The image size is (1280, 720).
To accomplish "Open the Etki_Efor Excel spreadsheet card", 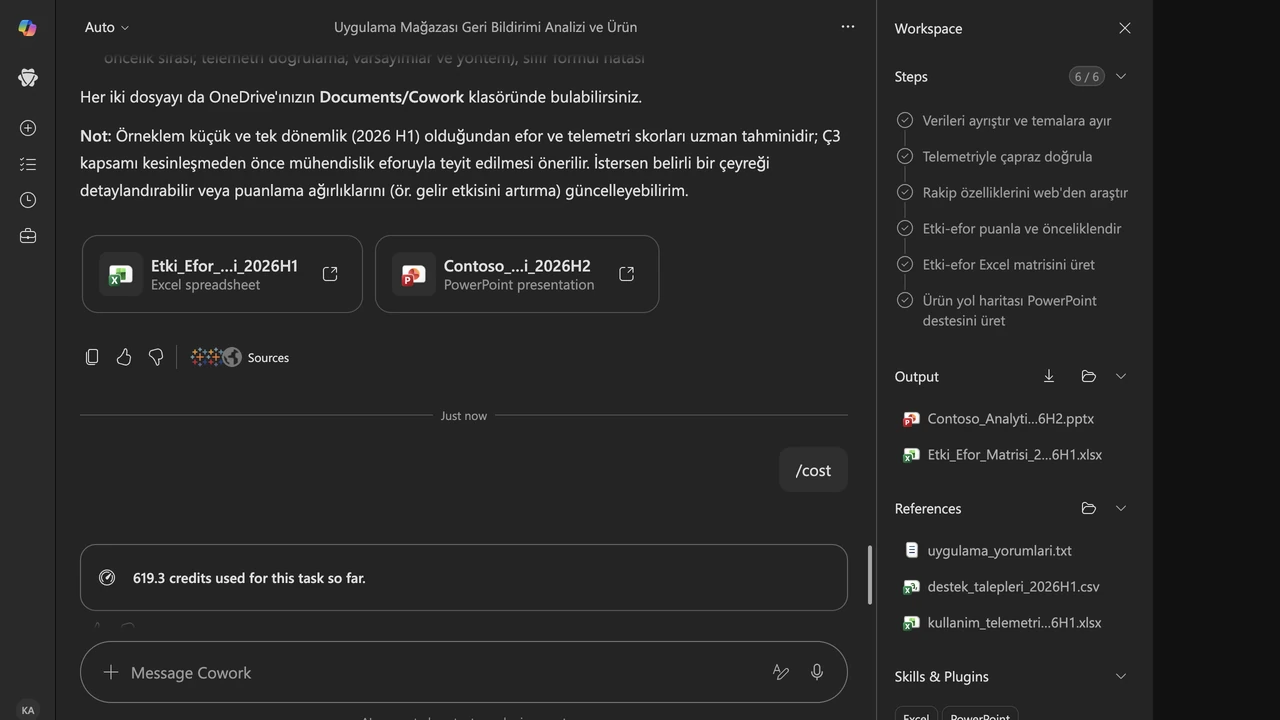I will [222, 274].
